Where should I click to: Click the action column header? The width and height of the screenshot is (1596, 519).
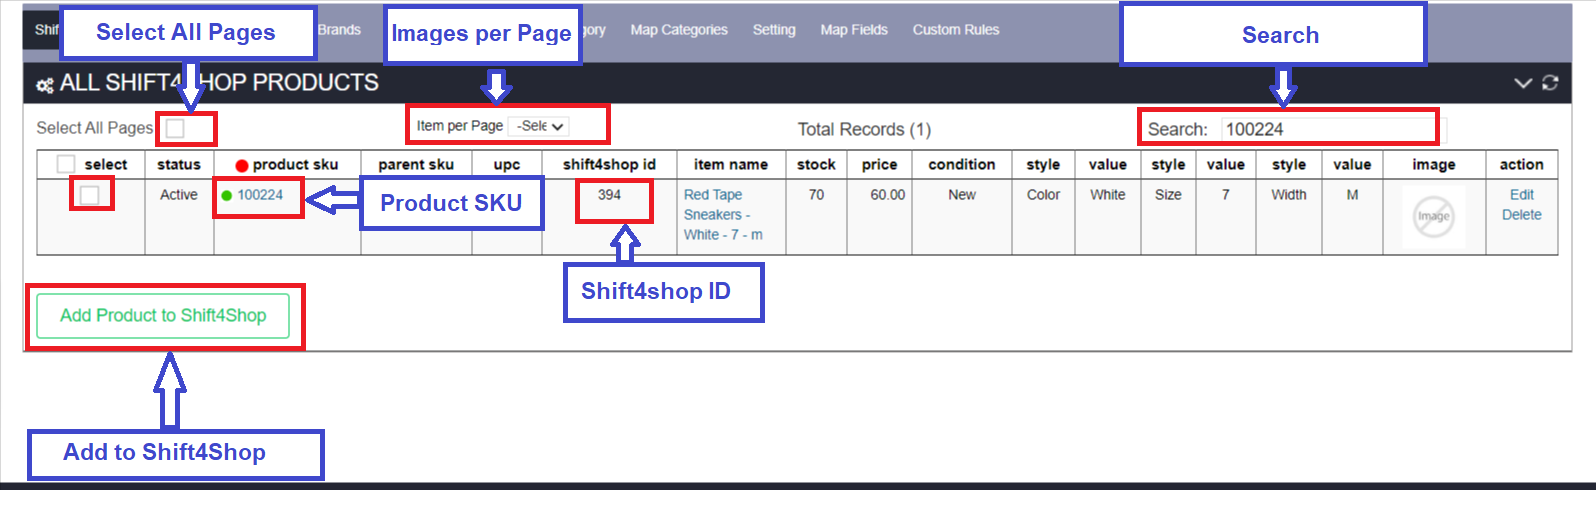pos(1521,164)
